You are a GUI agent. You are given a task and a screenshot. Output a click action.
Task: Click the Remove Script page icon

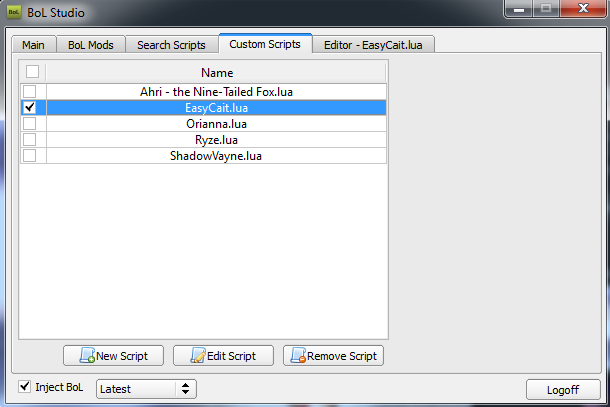[298, 355]
